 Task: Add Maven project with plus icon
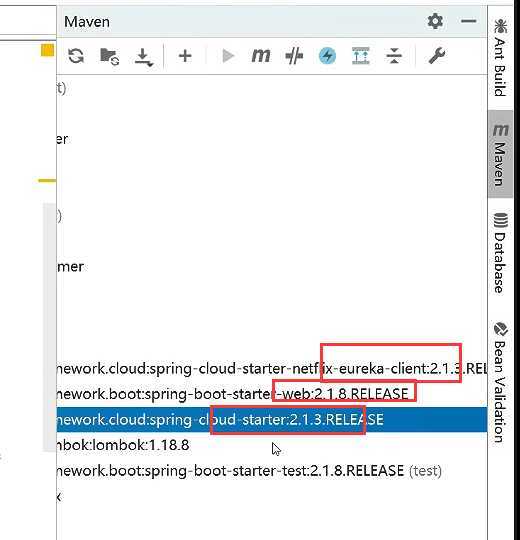[x=185, y=56]
